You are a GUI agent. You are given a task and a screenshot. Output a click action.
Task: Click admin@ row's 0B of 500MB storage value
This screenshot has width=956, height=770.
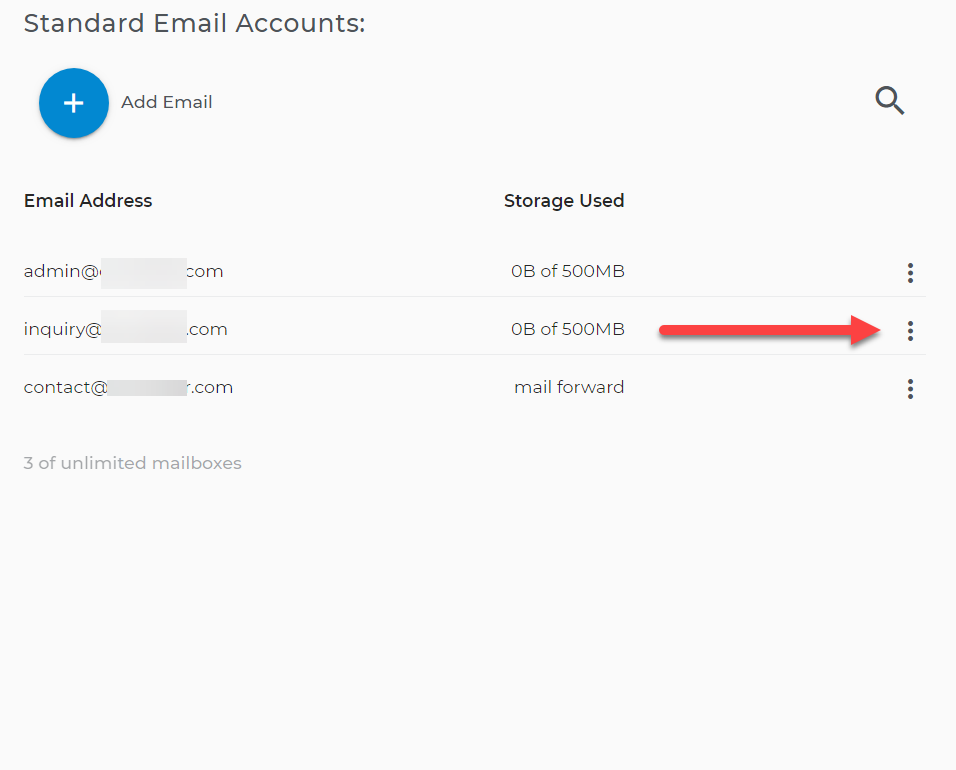pos(567,271)
